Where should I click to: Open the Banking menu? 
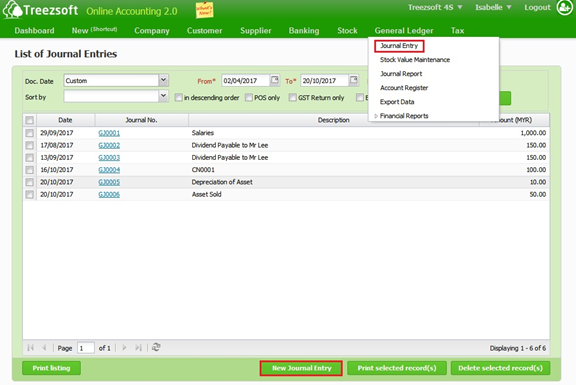pos(304,30)
